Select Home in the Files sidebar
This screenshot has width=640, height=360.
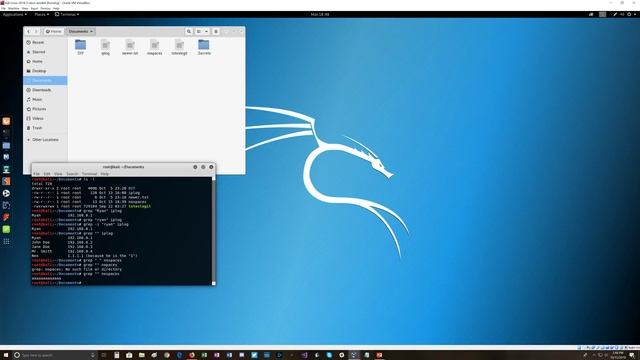(45, 61)
